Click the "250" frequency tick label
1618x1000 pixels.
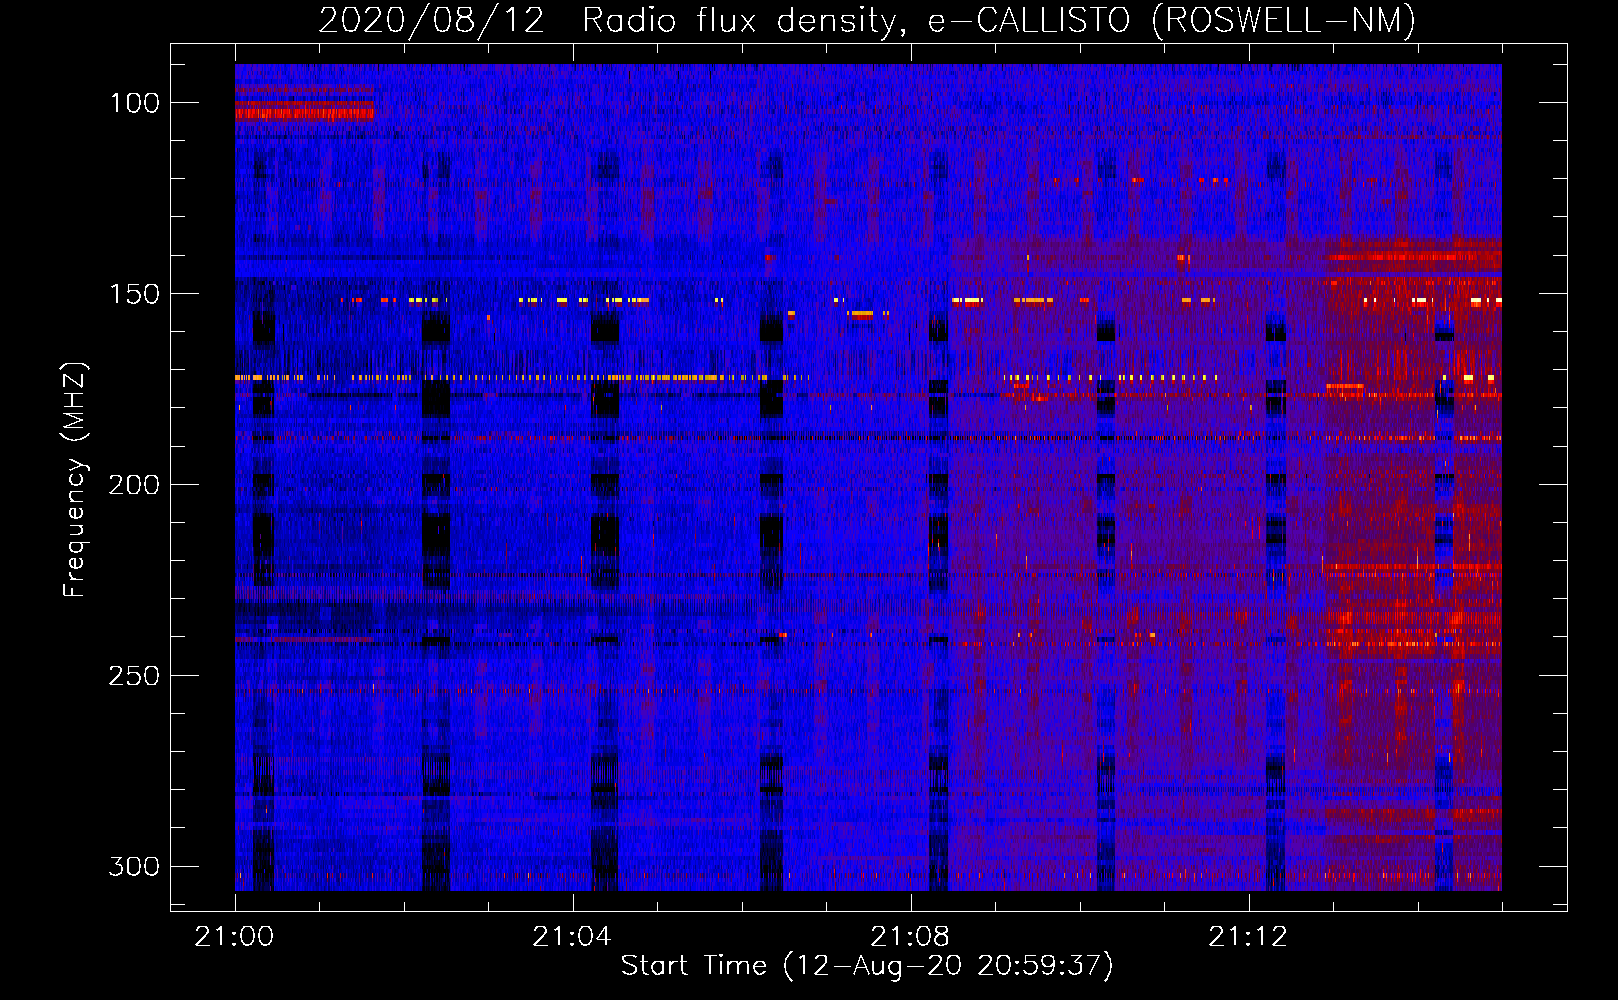(134, 676)
